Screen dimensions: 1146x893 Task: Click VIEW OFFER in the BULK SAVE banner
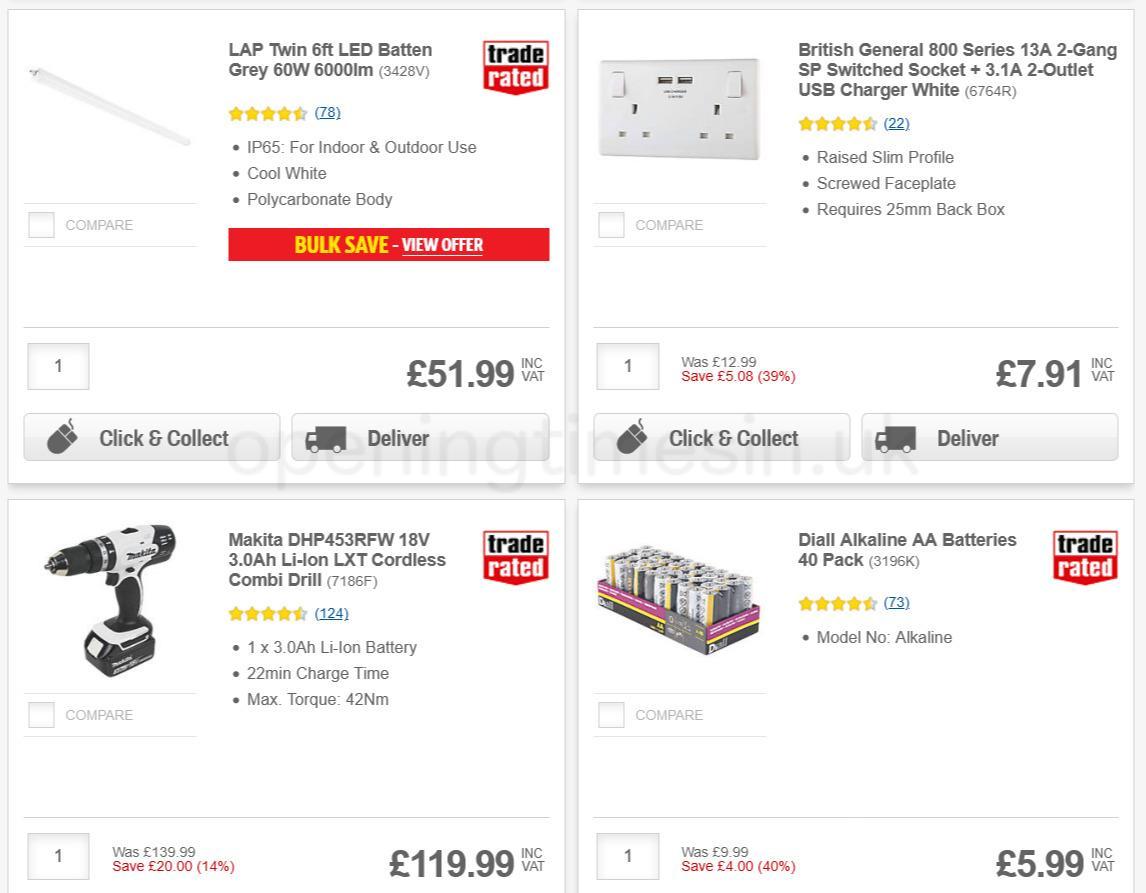[441, 245]
